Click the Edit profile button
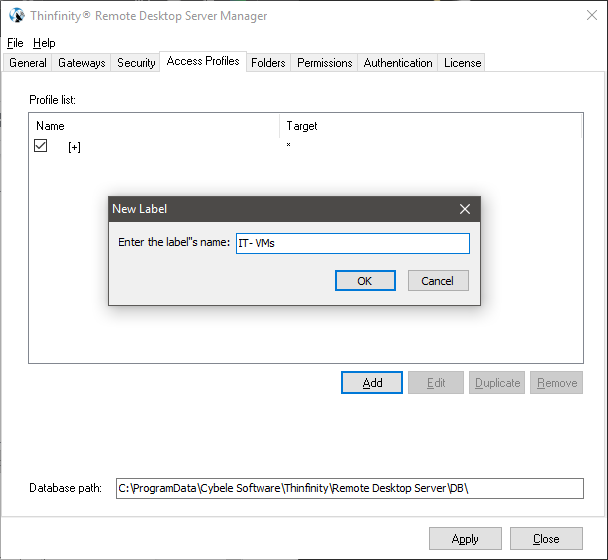The height and width of the screenshot is (560, 608). click(x=436, y=383)
